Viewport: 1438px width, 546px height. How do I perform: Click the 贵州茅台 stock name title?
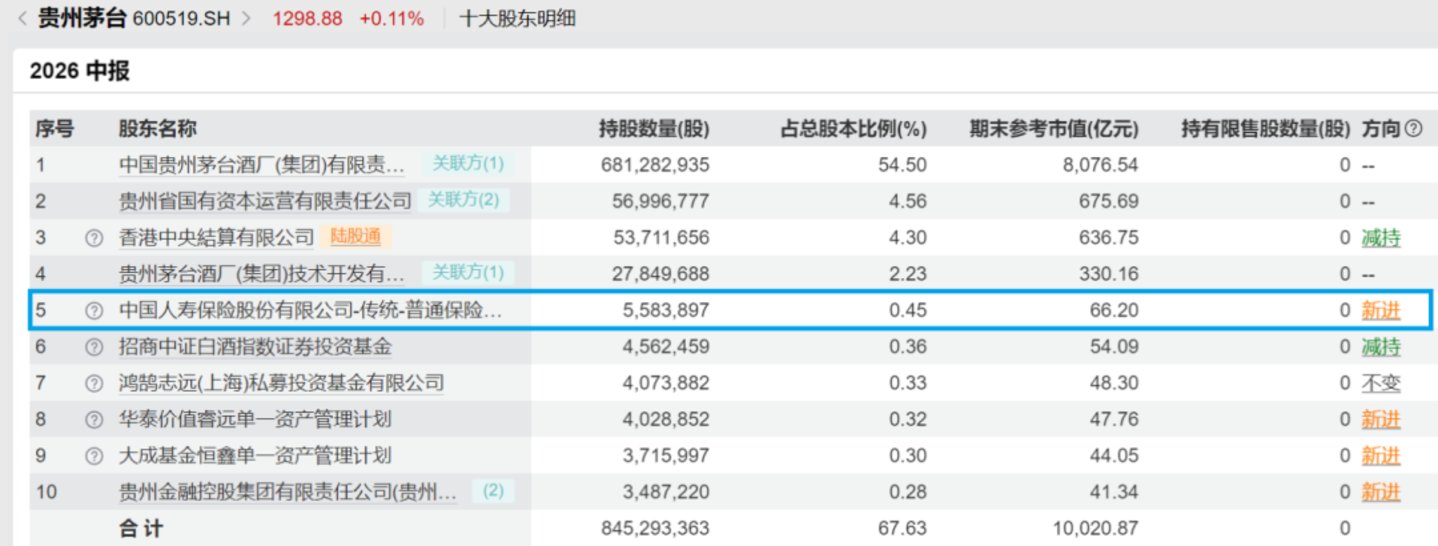pyautogui.click(x=83, y=19)
